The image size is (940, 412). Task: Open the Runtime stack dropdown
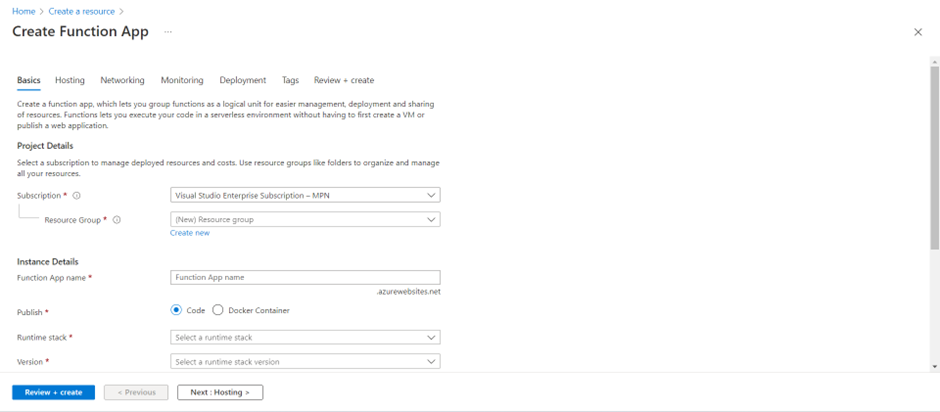pyautogui.click(x=305, y=337)
